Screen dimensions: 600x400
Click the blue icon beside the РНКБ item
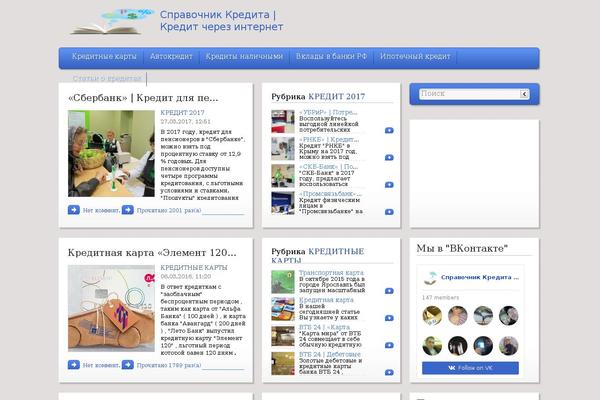[389, 158]
